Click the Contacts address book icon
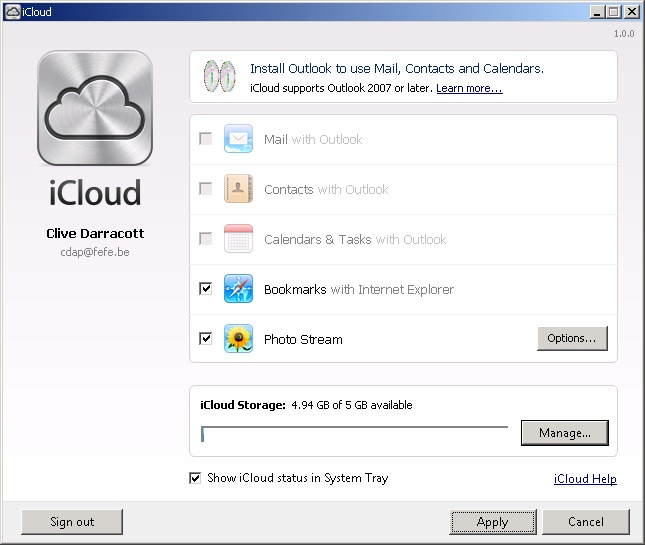This screenshot has width=645, height=545. coord(238,189)
